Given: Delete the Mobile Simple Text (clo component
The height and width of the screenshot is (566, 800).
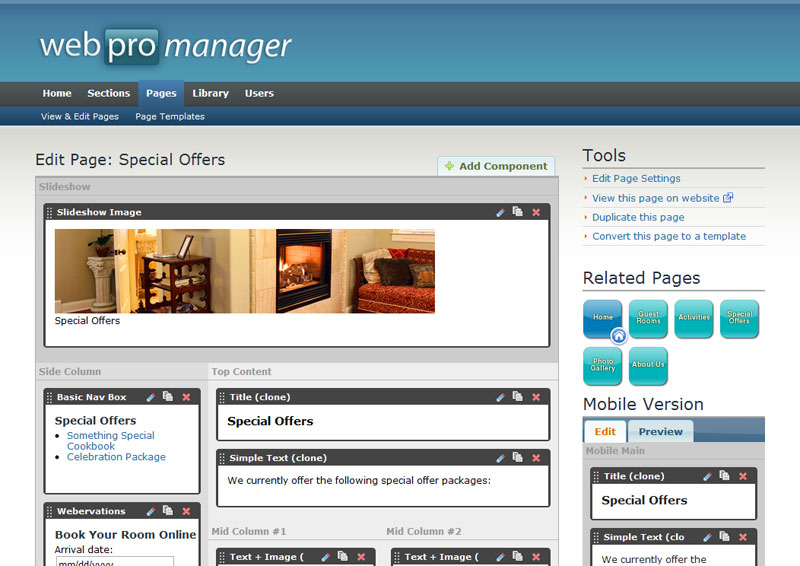Looking at the screenshot, I should pos(743,537).
